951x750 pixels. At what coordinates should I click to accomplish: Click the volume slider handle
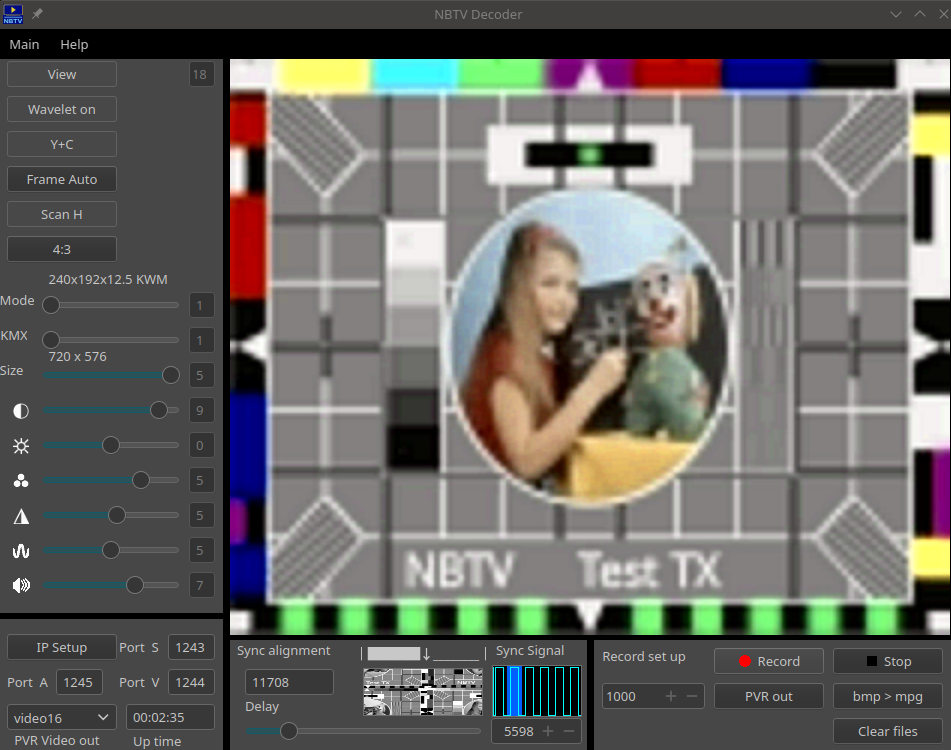pos(135,585)
